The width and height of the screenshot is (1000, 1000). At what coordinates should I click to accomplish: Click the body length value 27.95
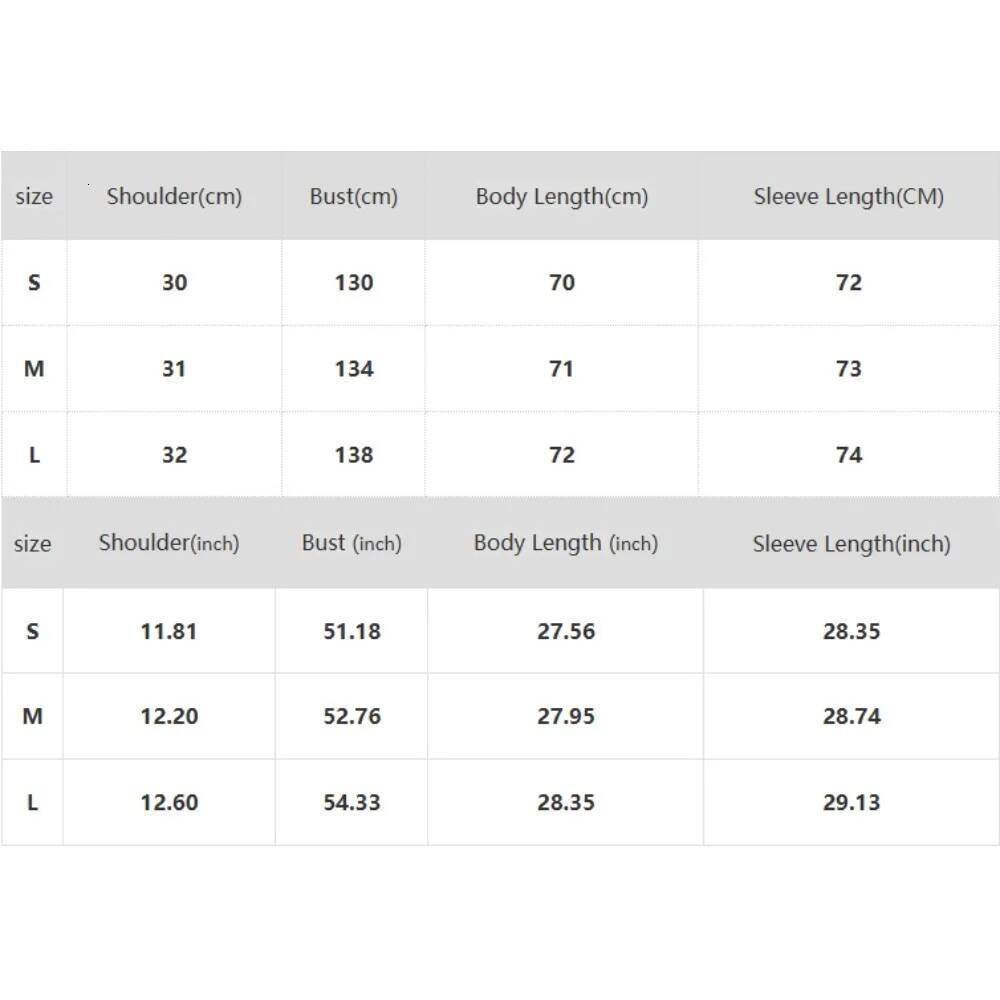tap(565, 716)
